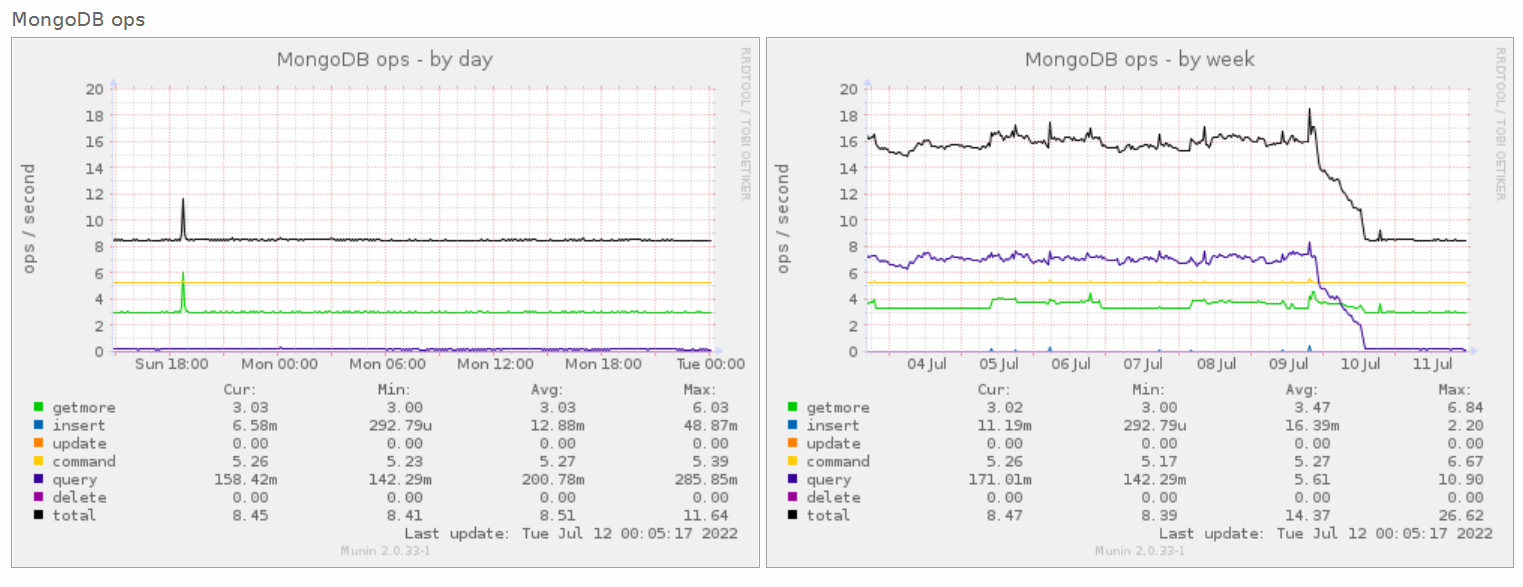Click '09 Jul' x-axis label
Screen dimensions: 1523x587
pyautogui.click(x=1289, y=364)
